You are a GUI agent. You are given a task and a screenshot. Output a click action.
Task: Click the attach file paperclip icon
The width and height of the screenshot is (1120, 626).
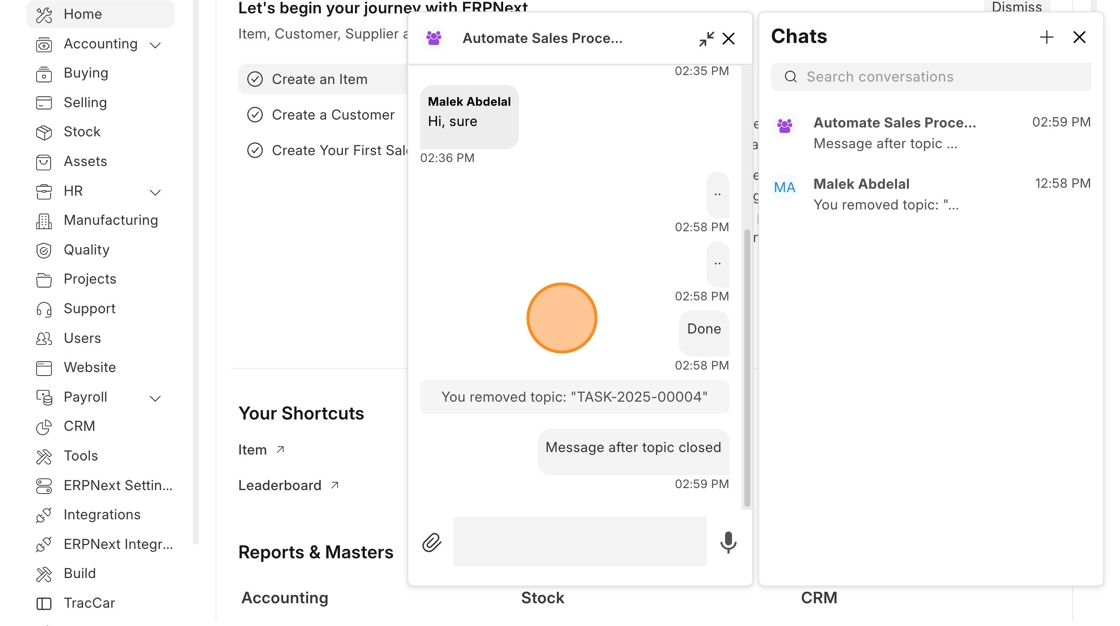tap(431, 542)
